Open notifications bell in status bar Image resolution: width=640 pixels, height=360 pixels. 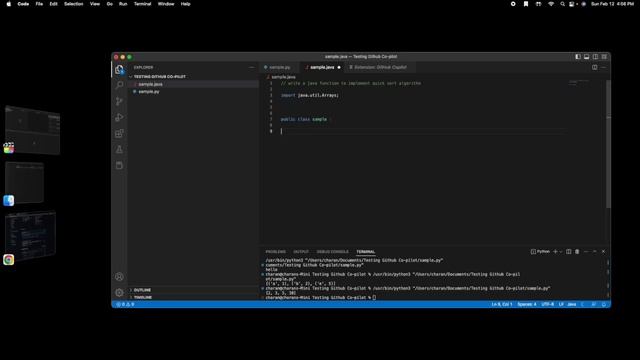point(604,304)
